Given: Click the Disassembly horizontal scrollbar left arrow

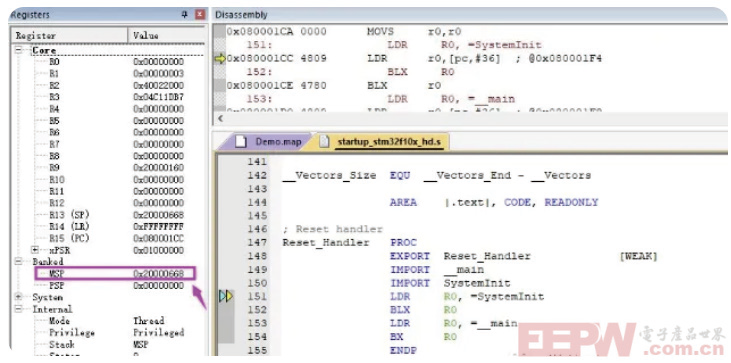Looking at the screenshot, I should pyautogui.click(x=221, y=118).
